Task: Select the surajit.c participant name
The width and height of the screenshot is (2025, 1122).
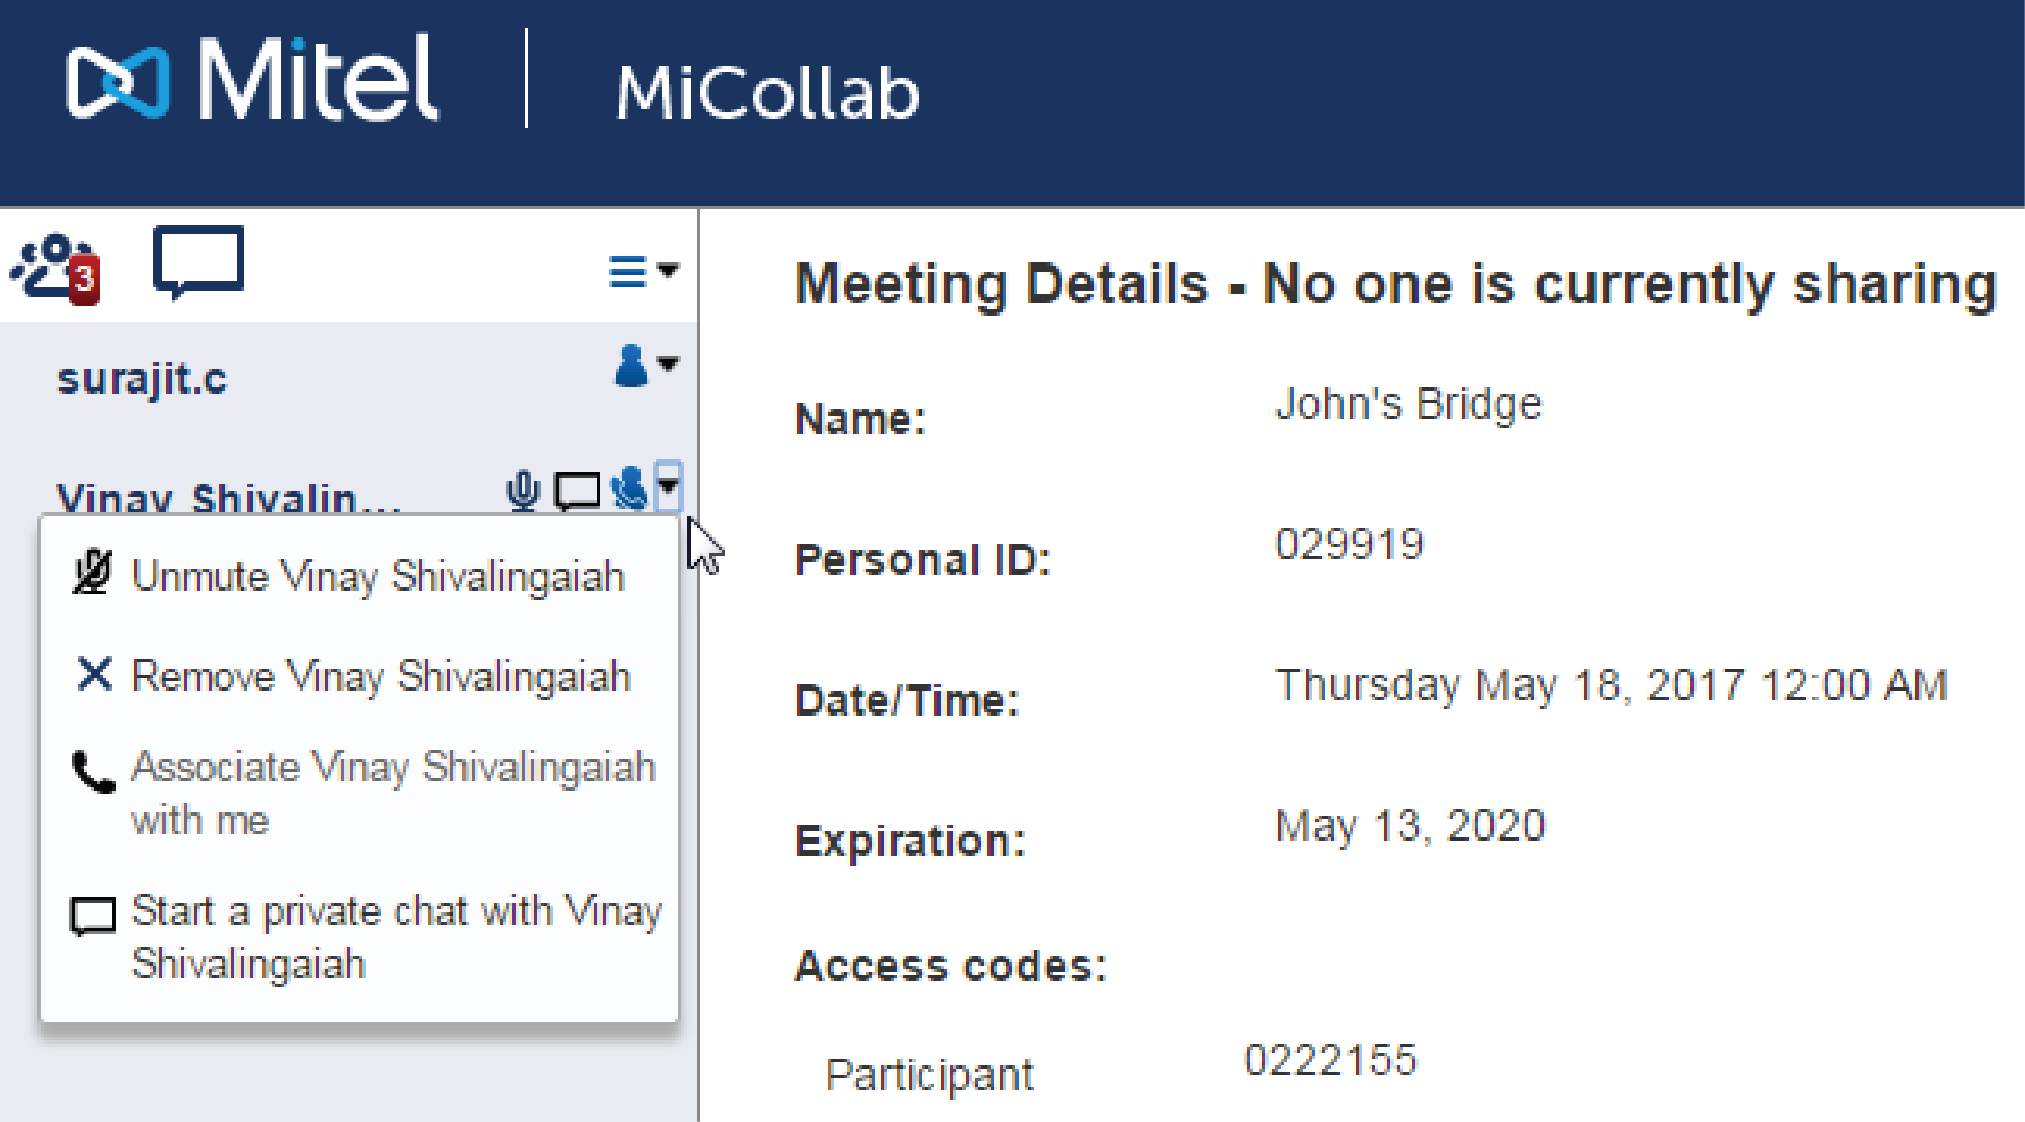Action: tap(142, 379)
